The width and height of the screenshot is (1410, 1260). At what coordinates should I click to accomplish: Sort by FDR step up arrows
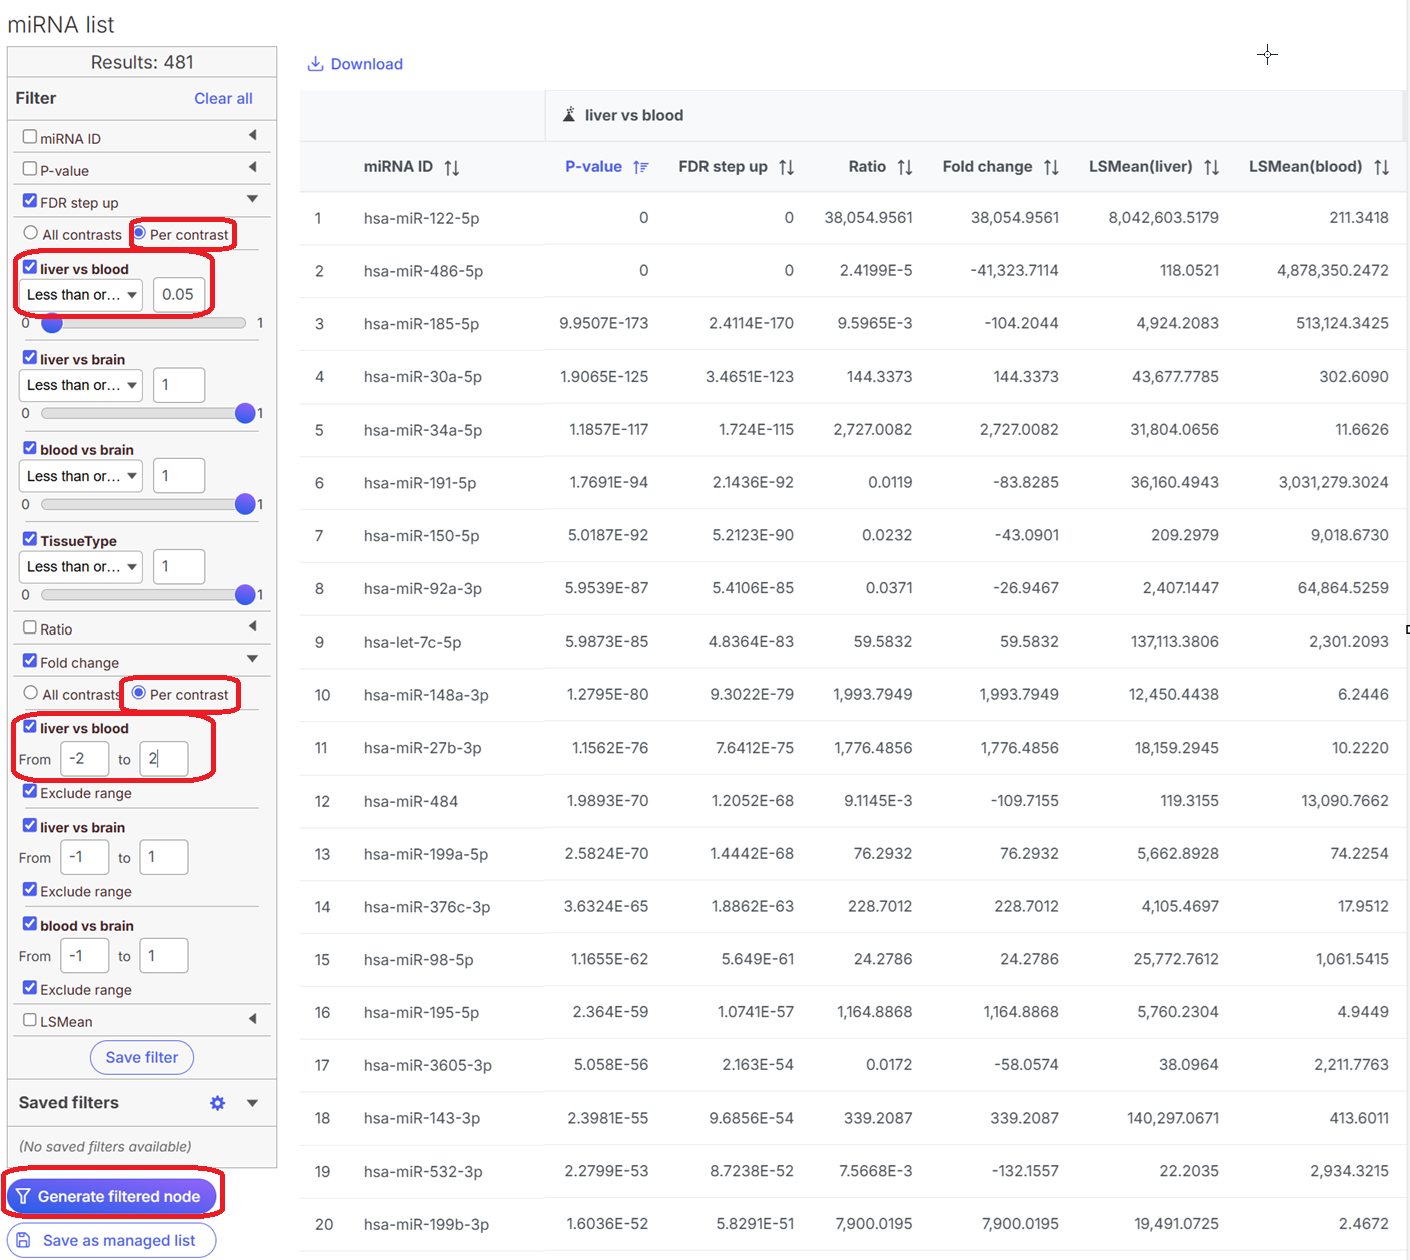786,168
